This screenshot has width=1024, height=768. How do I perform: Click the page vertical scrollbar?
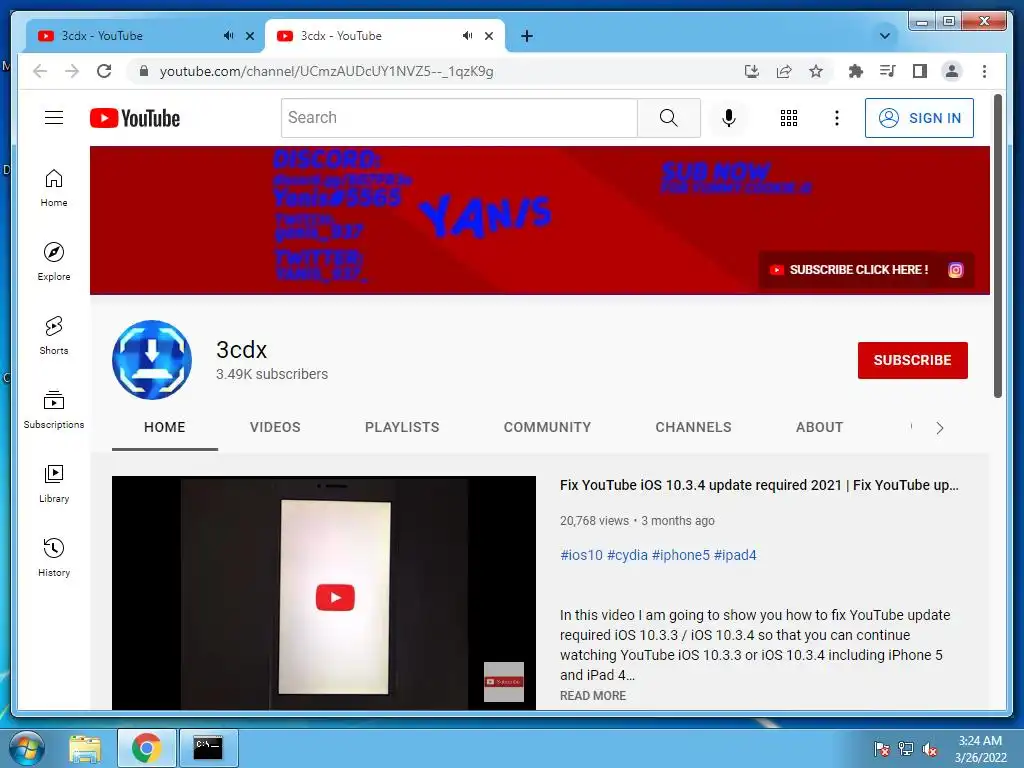[x=997, y=246]
